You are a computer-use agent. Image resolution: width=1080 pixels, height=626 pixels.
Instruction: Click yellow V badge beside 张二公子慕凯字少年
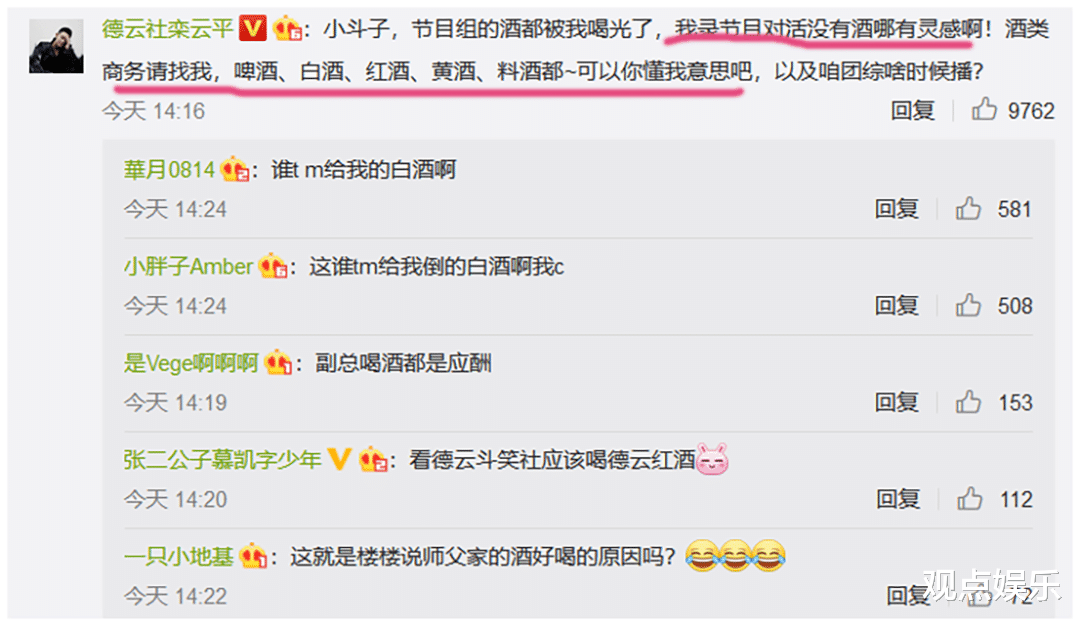coord(339,459)
